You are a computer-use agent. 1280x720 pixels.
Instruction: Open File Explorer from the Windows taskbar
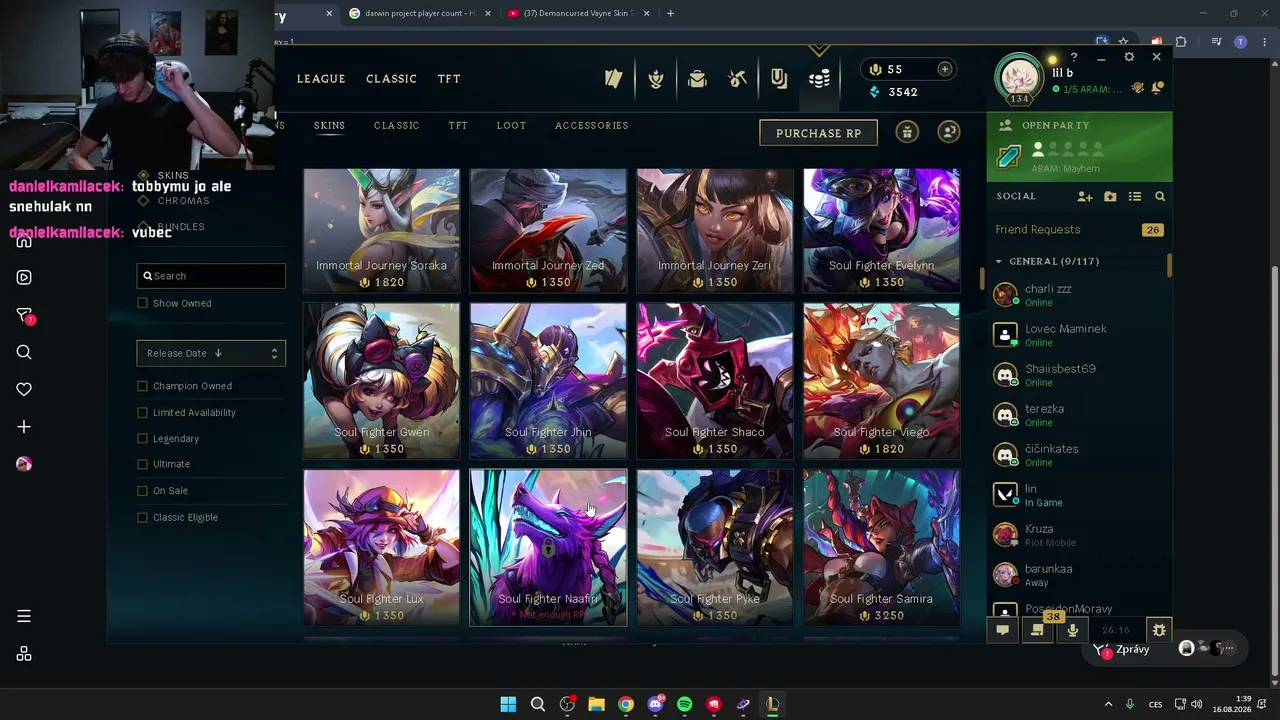coord(596,704)
